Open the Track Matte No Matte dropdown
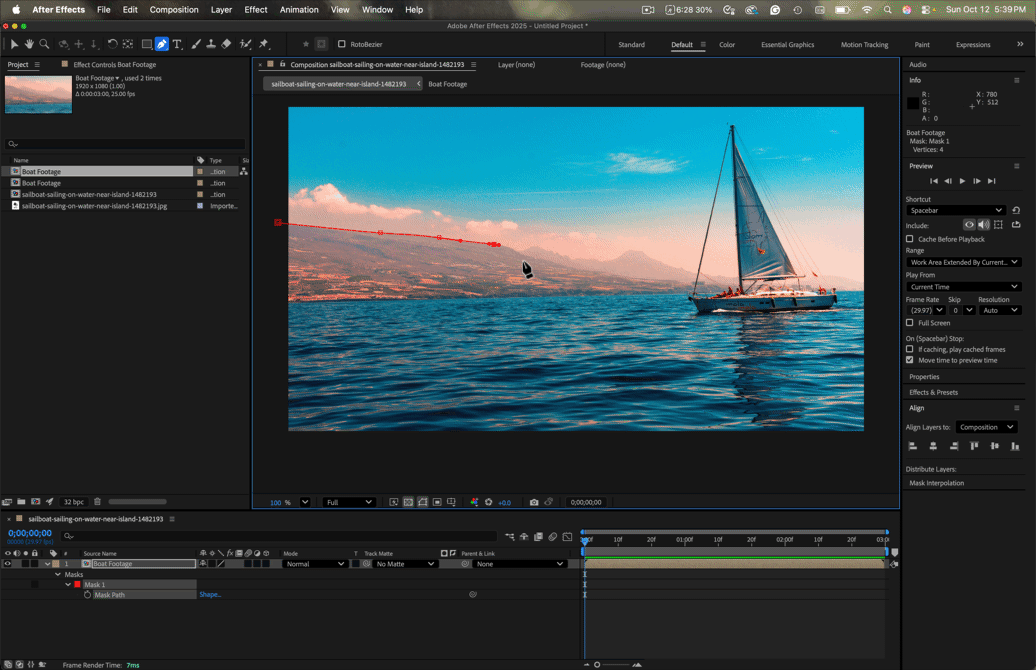The image size is (1036, 670). (405, 564)
